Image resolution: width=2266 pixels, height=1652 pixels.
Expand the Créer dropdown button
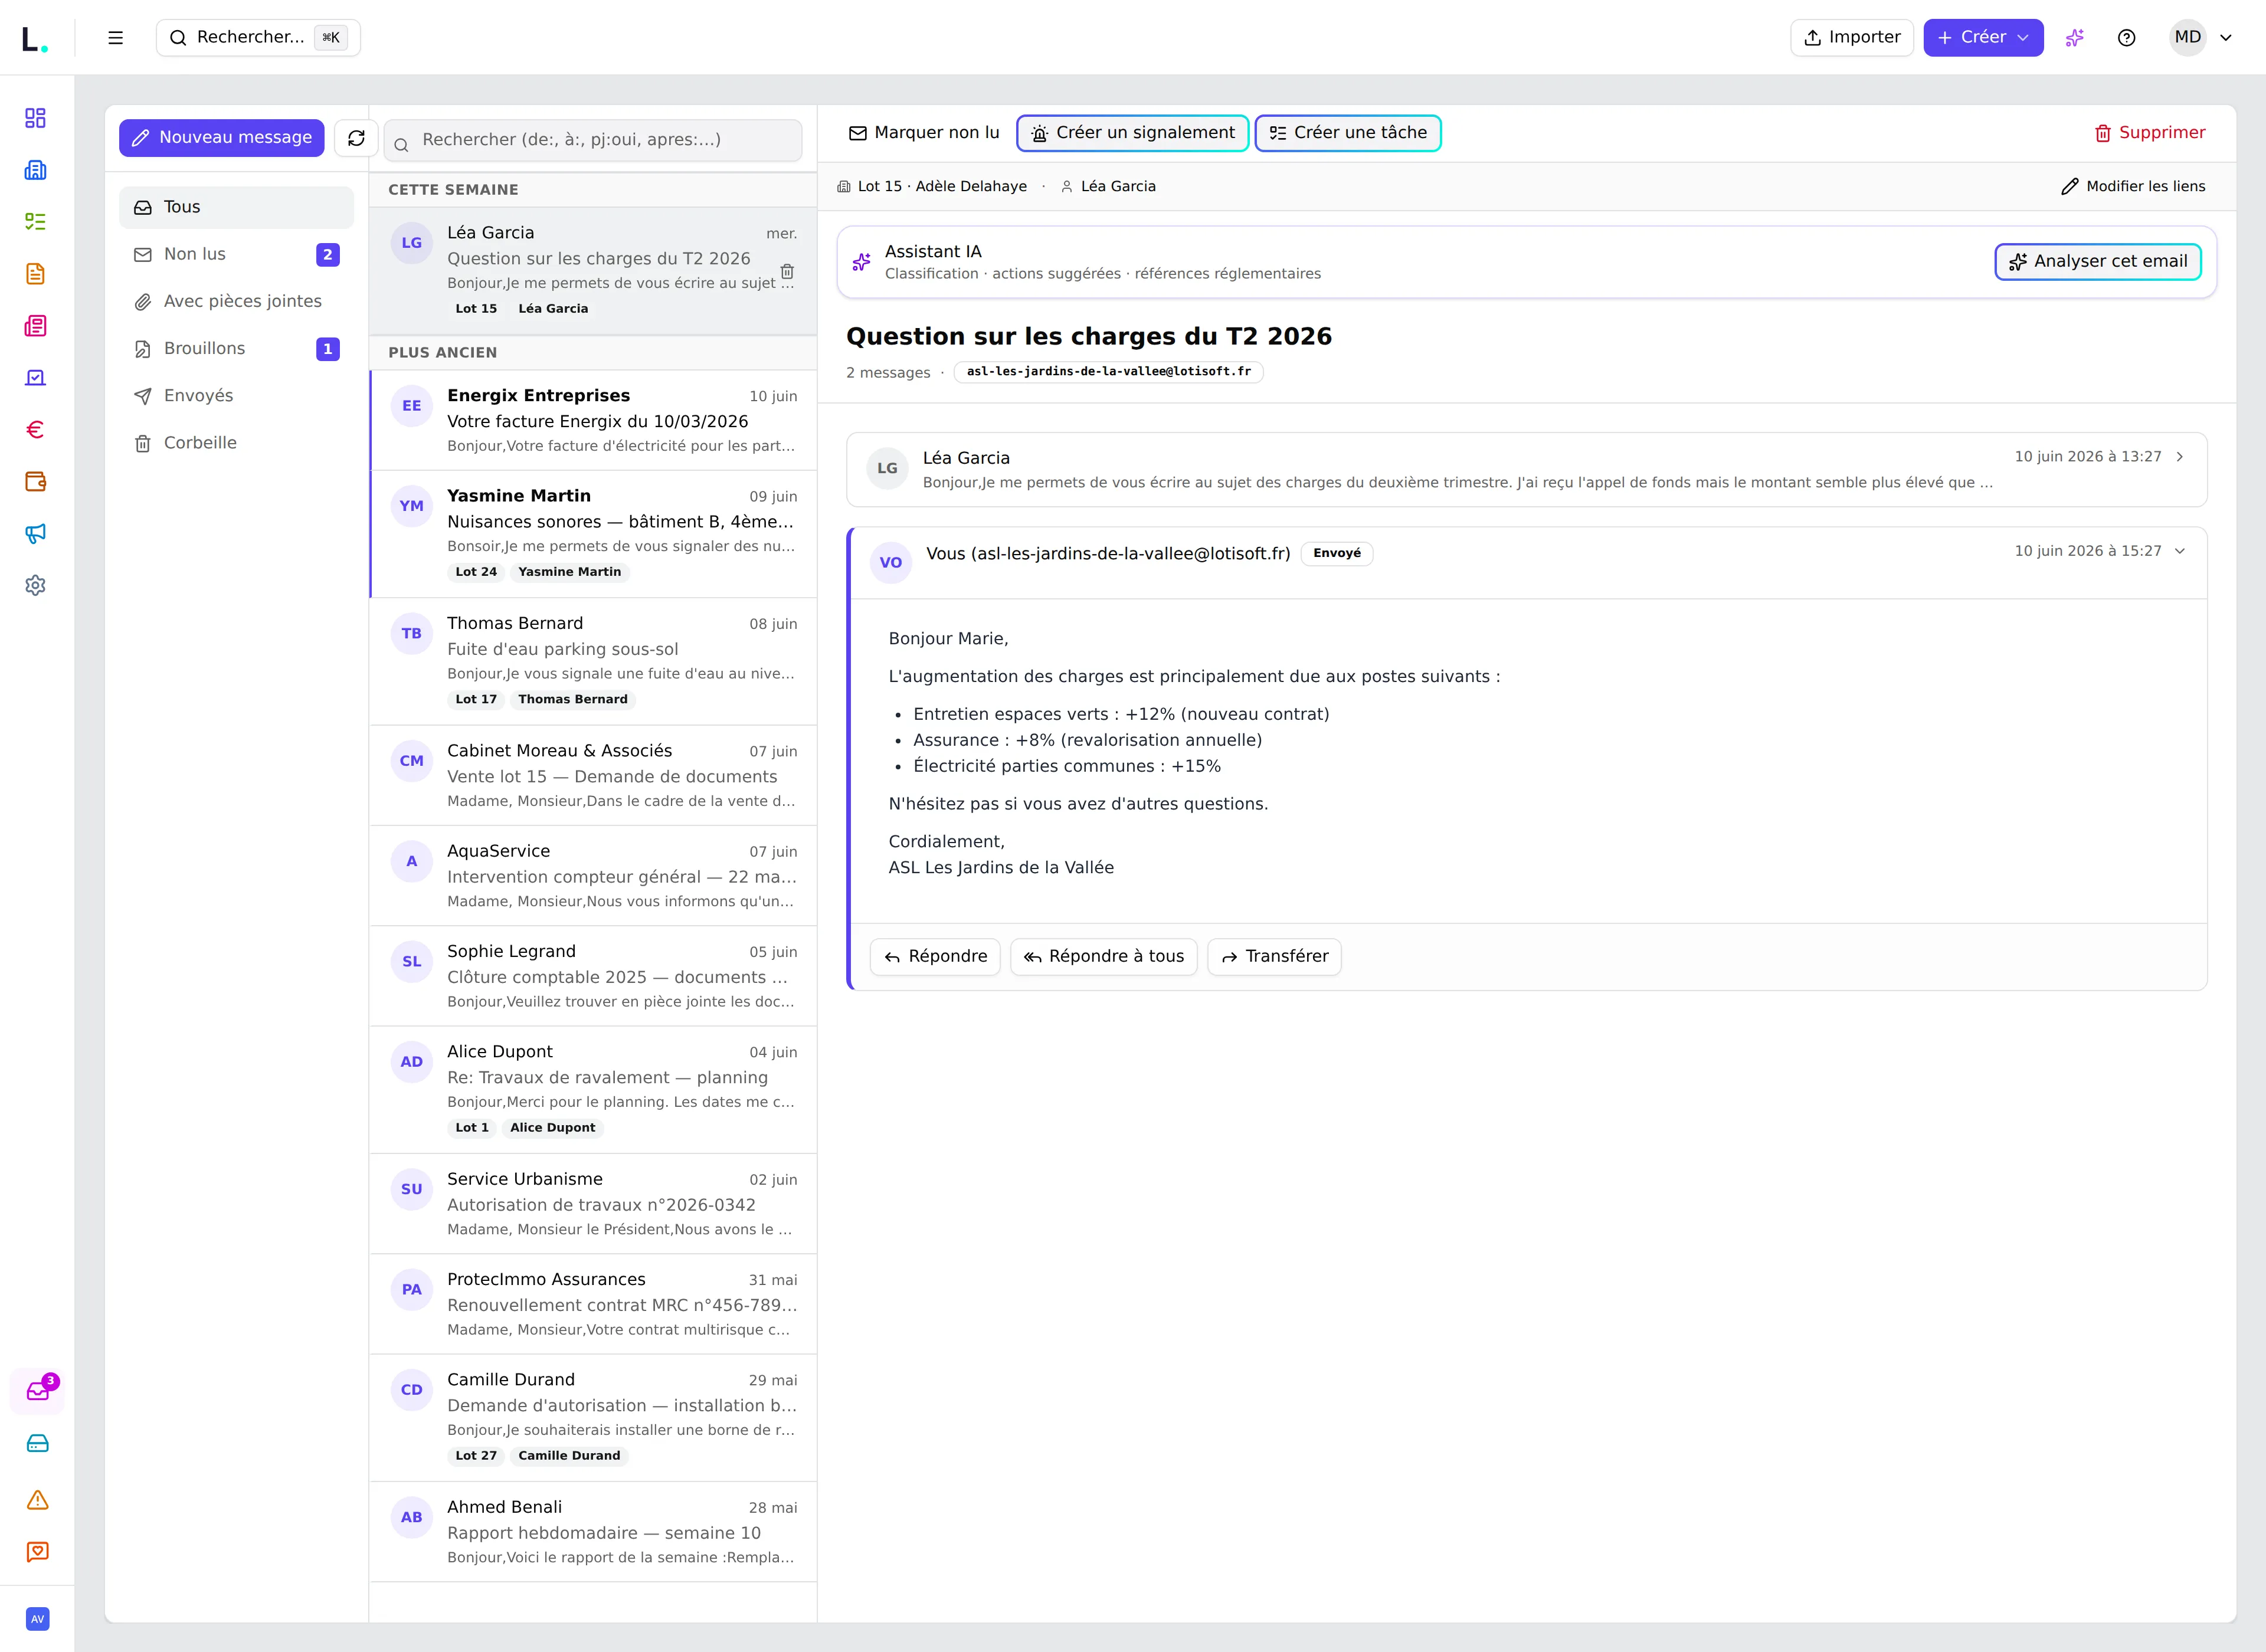tap(1983, 38)
